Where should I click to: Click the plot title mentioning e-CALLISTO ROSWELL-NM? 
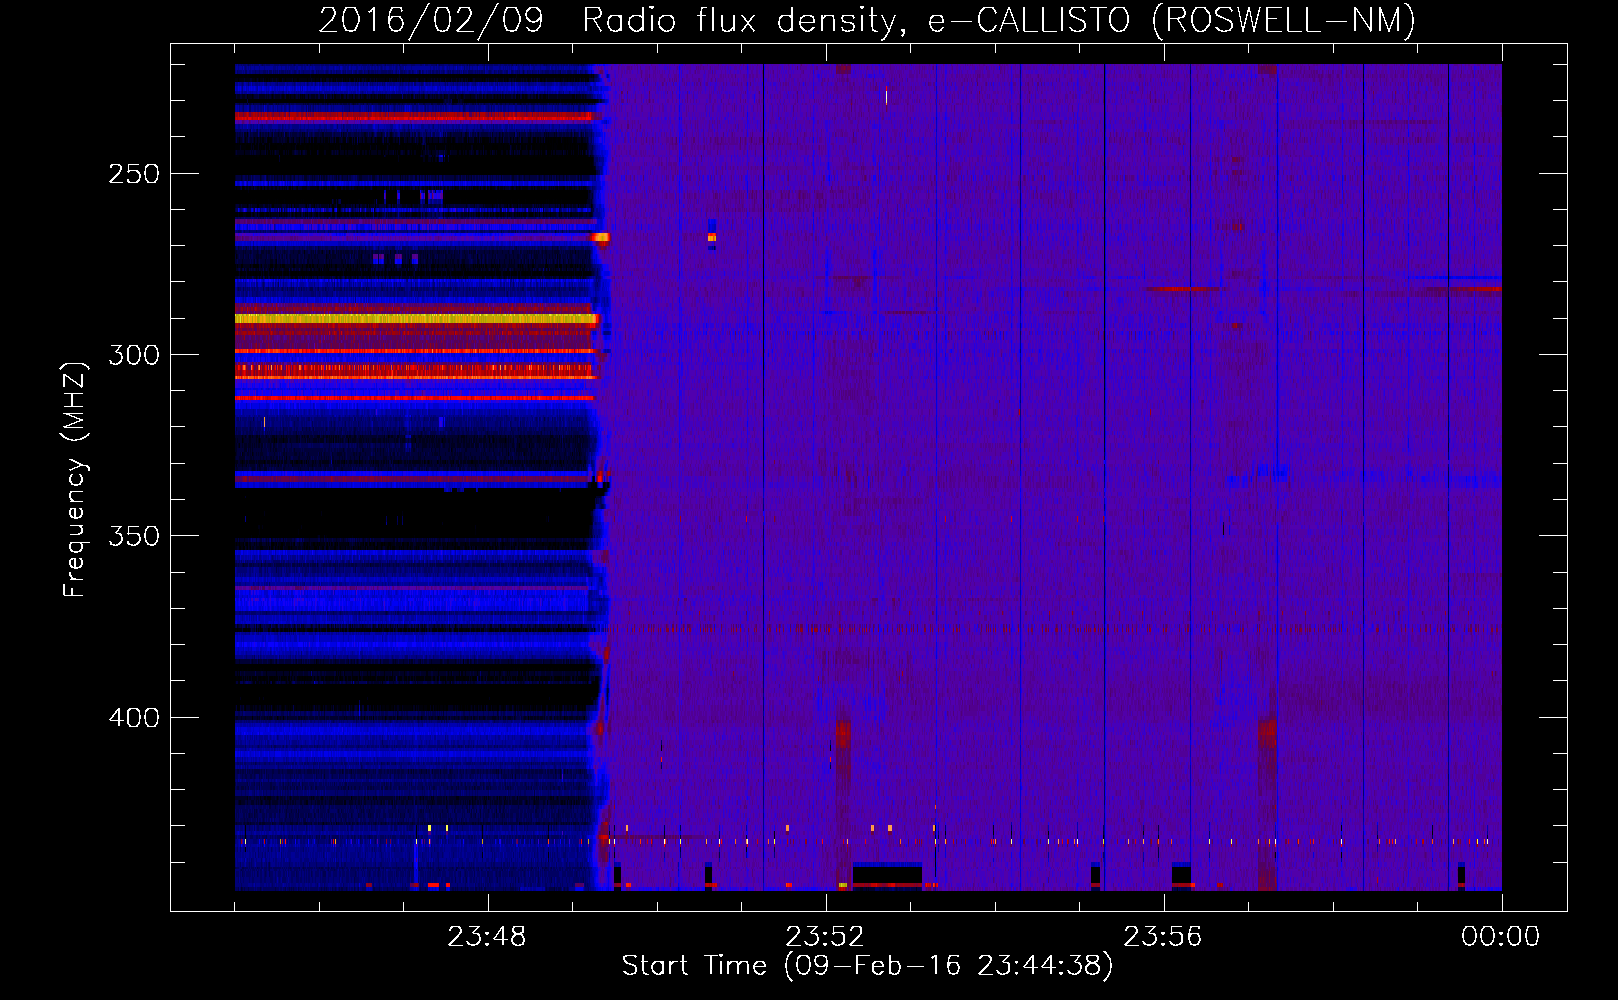(x=867, y=20)
